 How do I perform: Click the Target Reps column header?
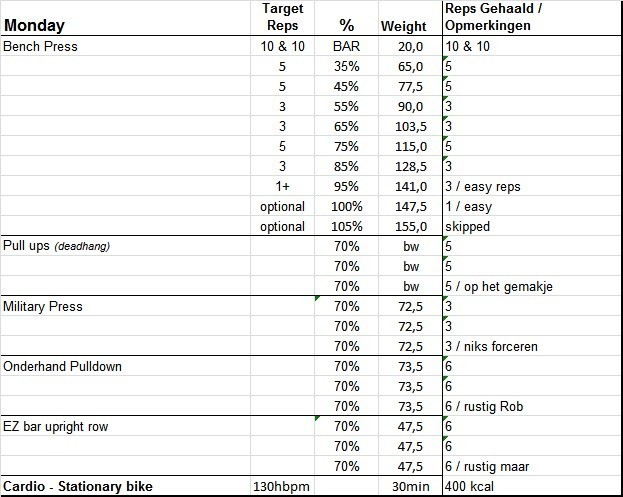[x=281, y=18]
